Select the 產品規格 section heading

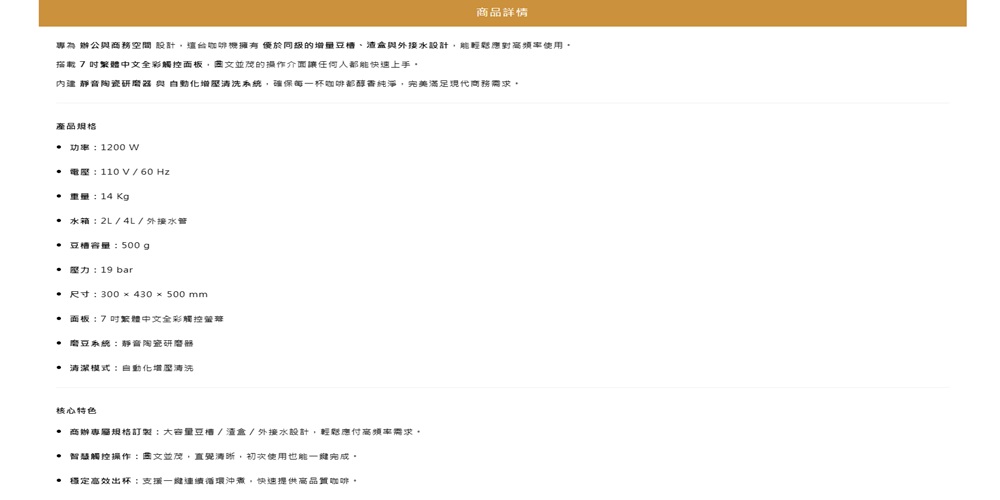point(76,127)
